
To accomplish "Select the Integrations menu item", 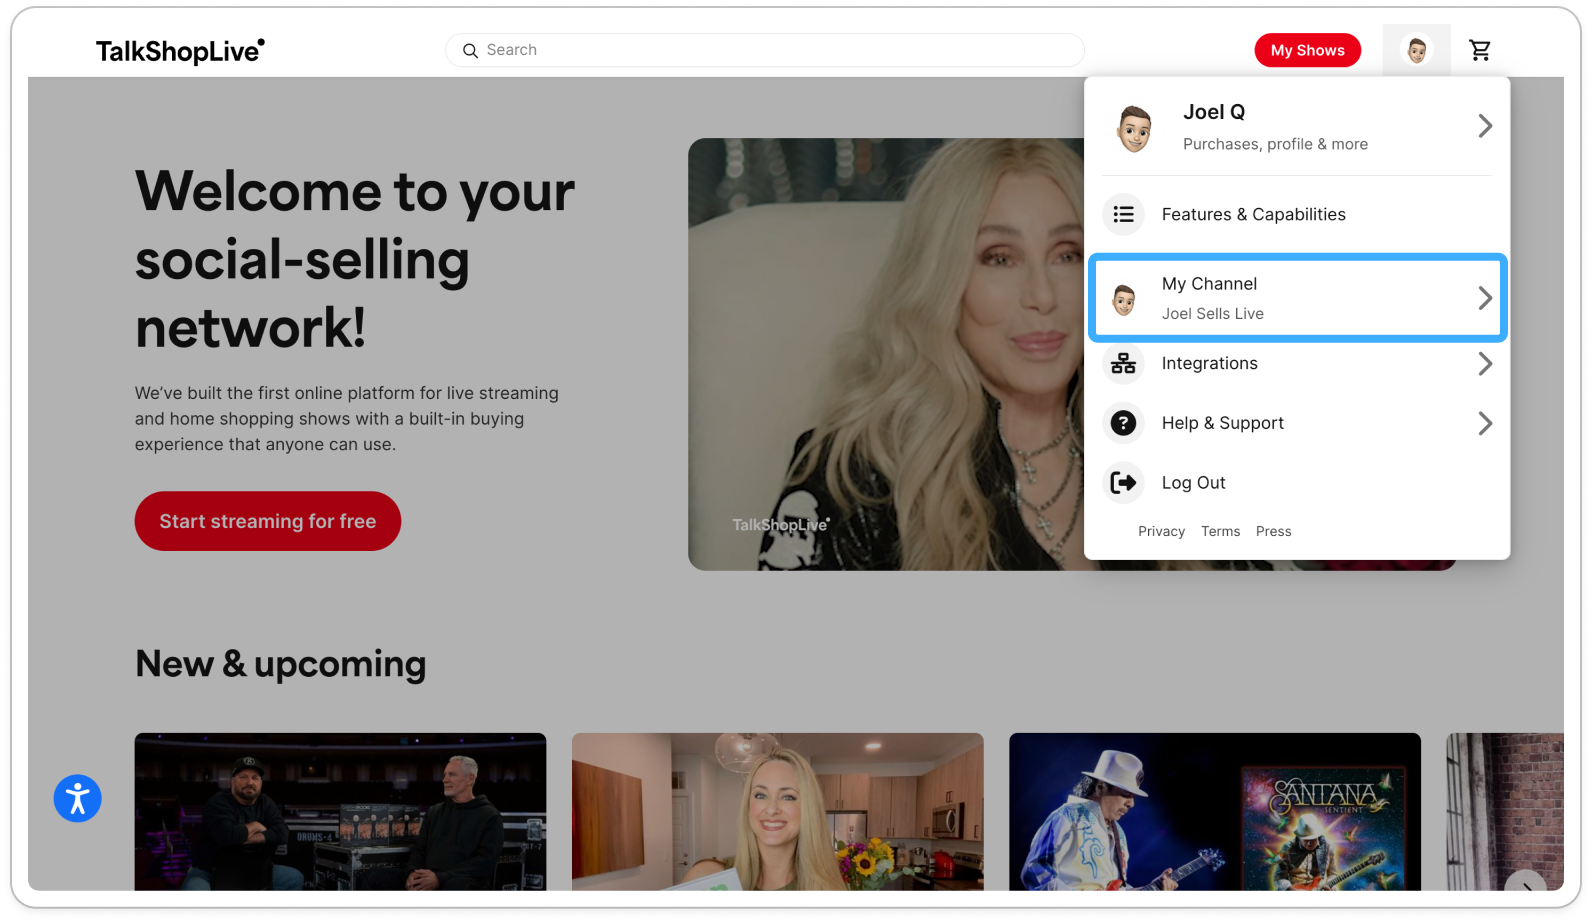I will (x=1297, y=364).
